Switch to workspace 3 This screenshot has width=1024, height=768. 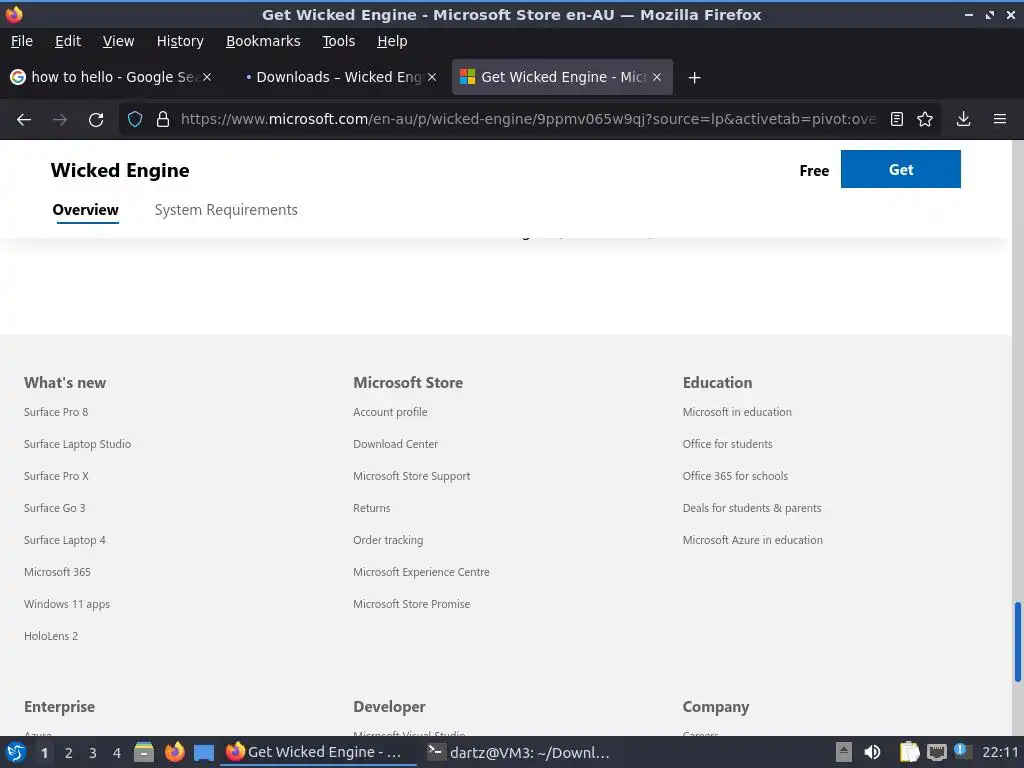click(x=93, y=753)
